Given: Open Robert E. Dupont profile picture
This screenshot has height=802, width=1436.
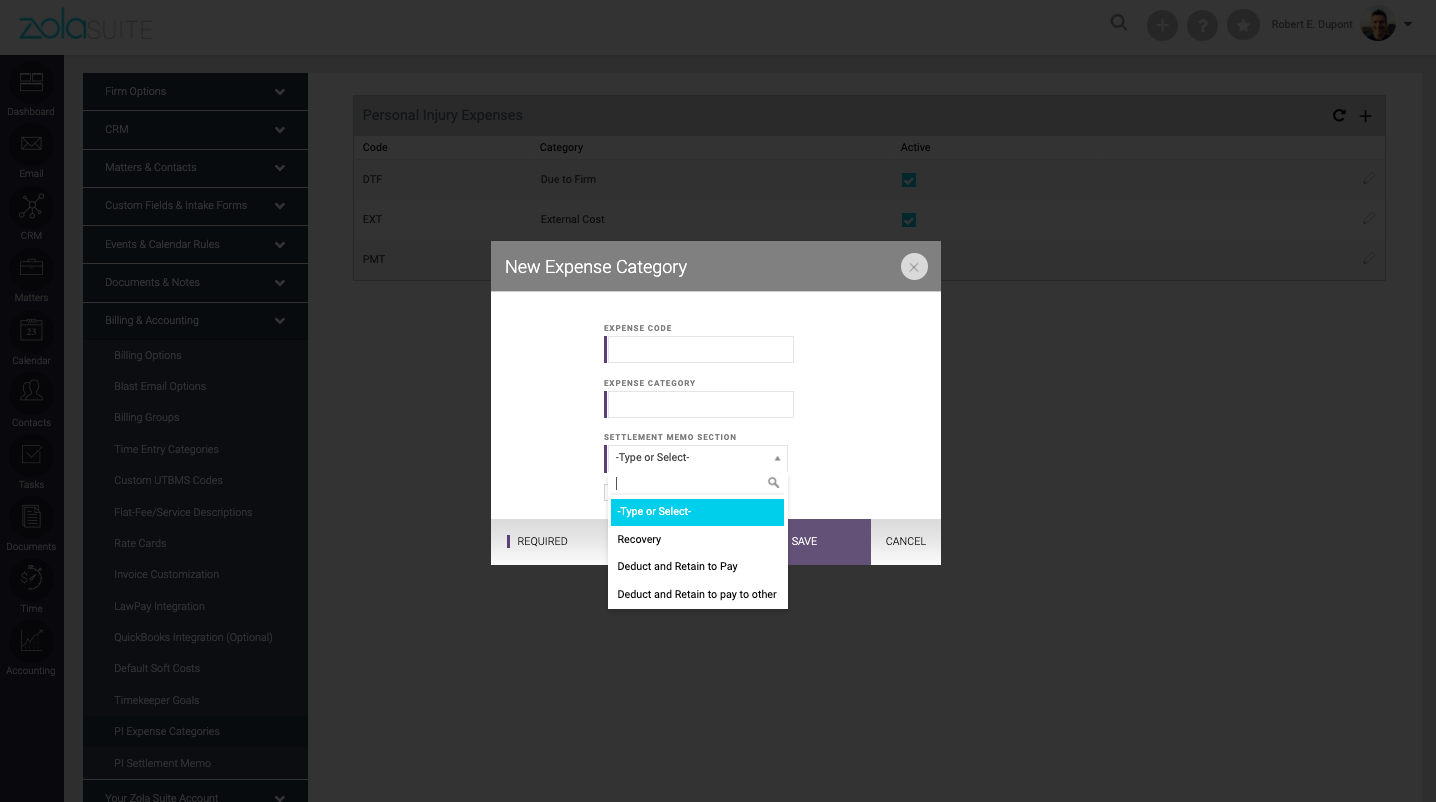Looking at the screenshot, I should (1378, 24).
